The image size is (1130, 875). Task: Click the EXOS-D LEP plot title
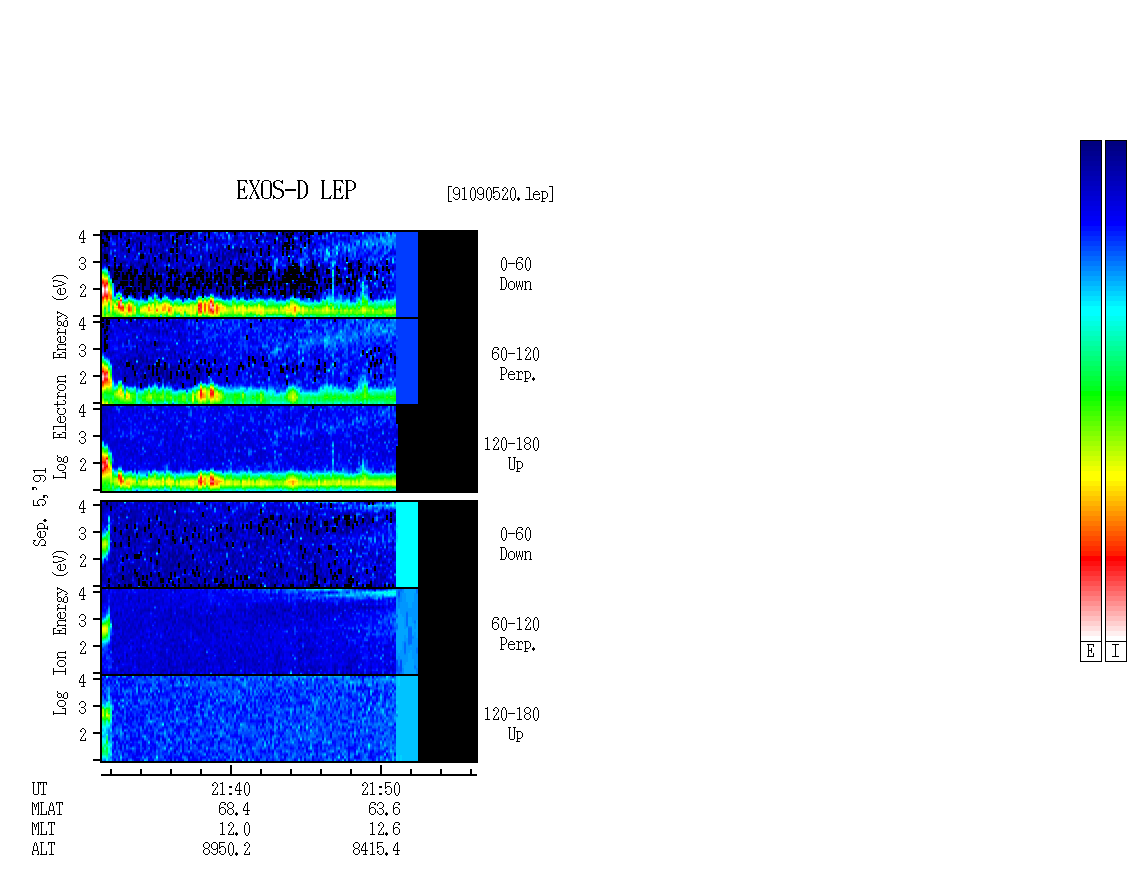(x=296, y=190)
